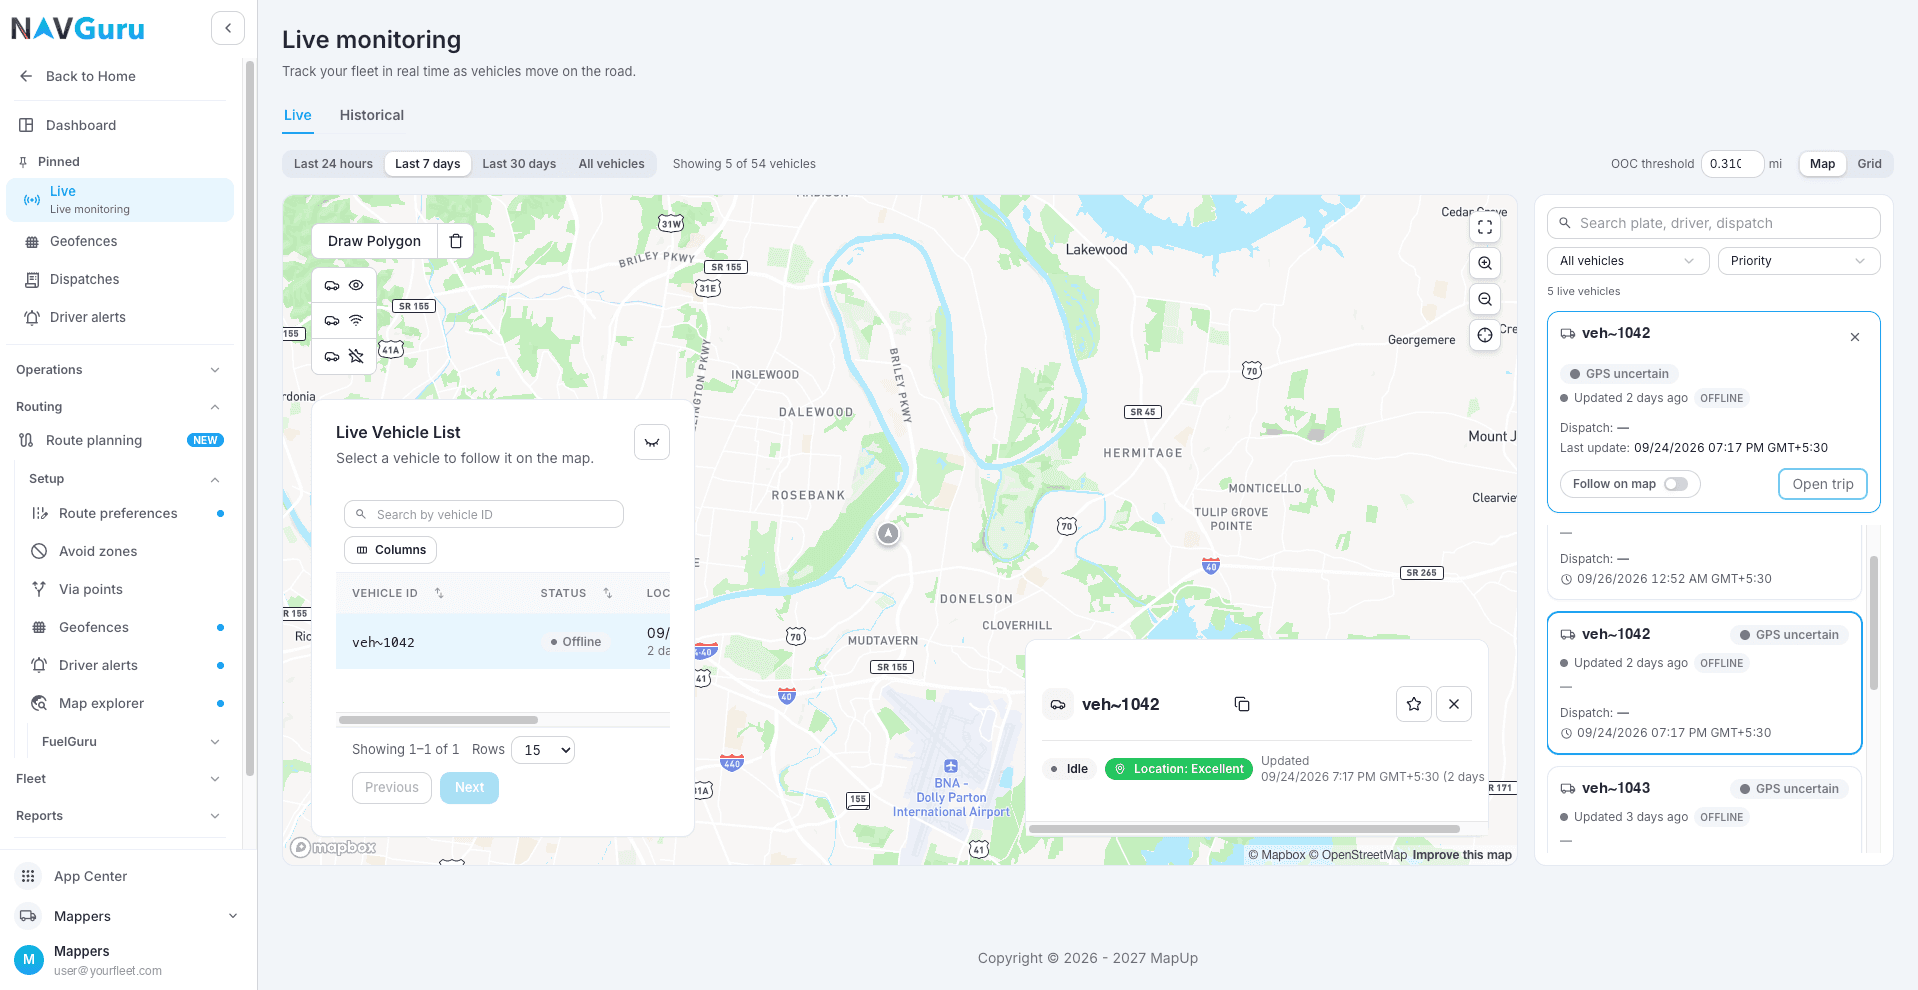The height and width of the screenshot is (990, 1918).
Task: Select the Last 24 hours filter
Action: (333, 164)
